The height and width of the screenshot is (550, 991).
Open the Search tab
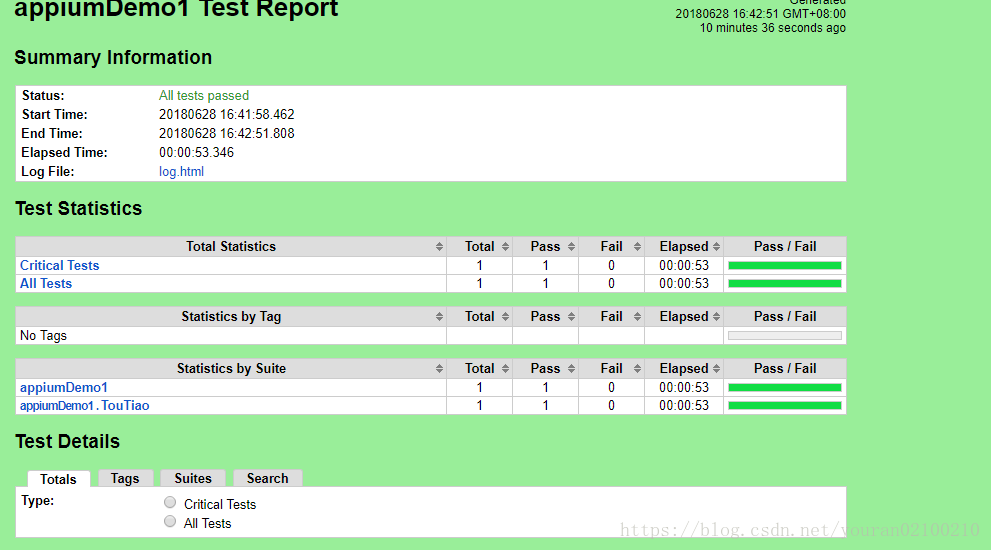267,479
